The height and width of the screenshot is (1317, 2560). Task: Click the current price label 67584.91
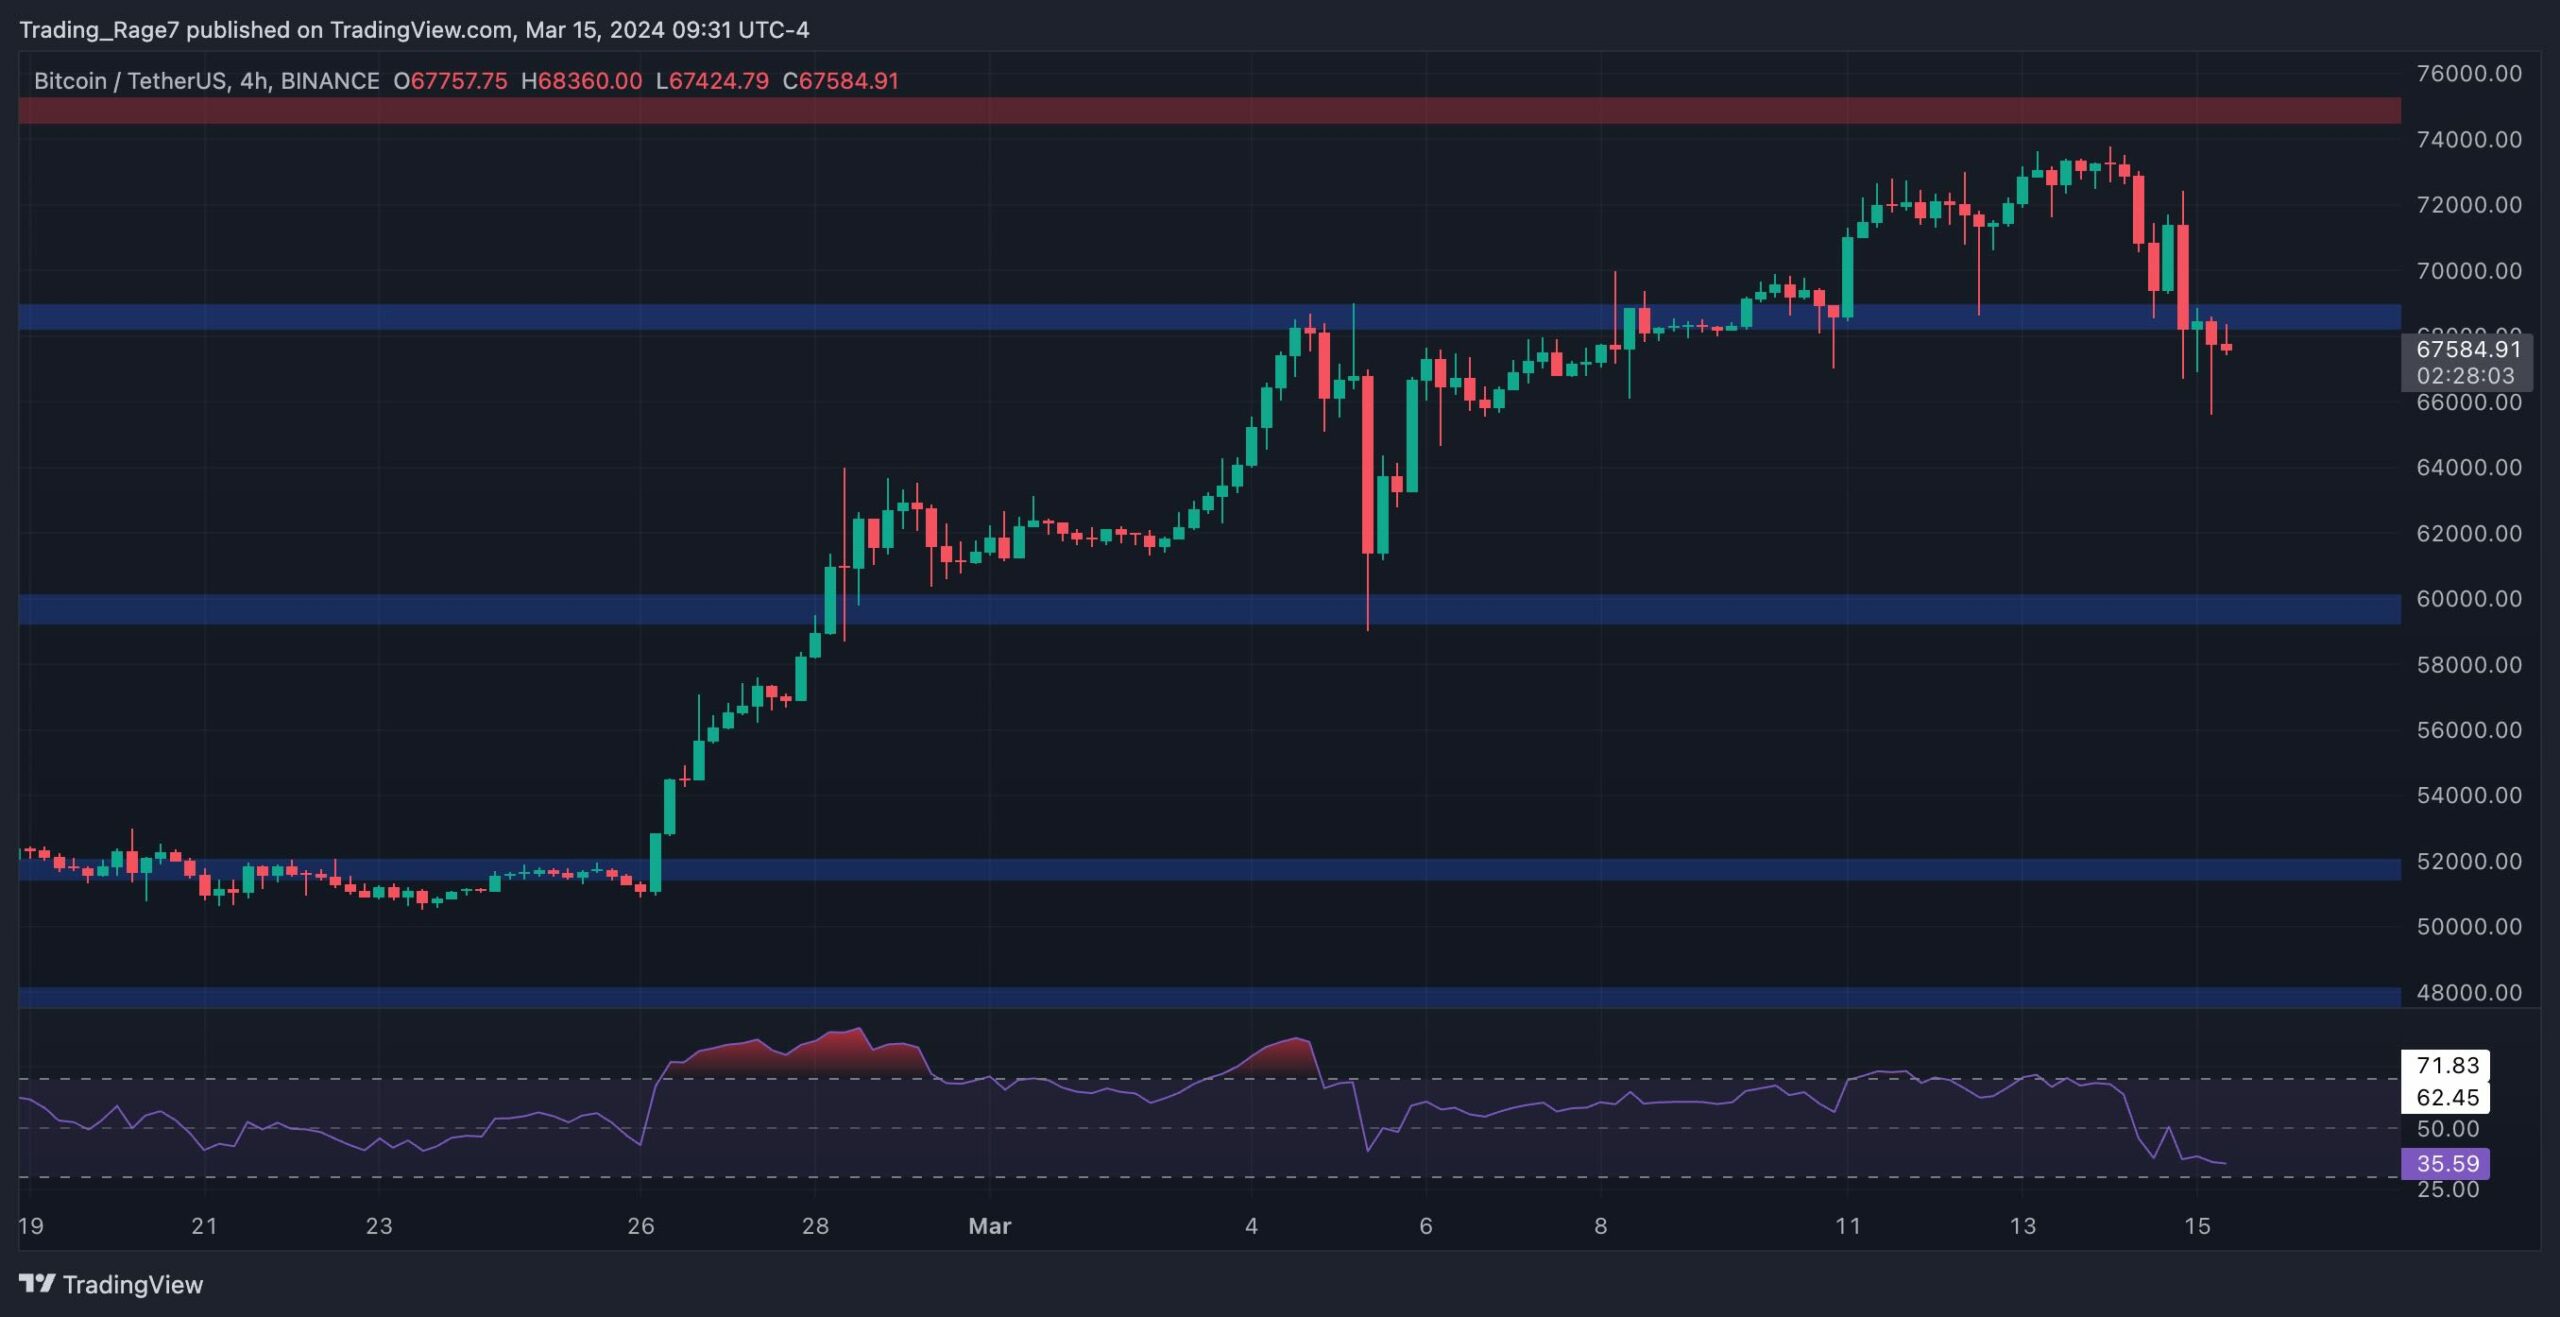click(2468, 349)
